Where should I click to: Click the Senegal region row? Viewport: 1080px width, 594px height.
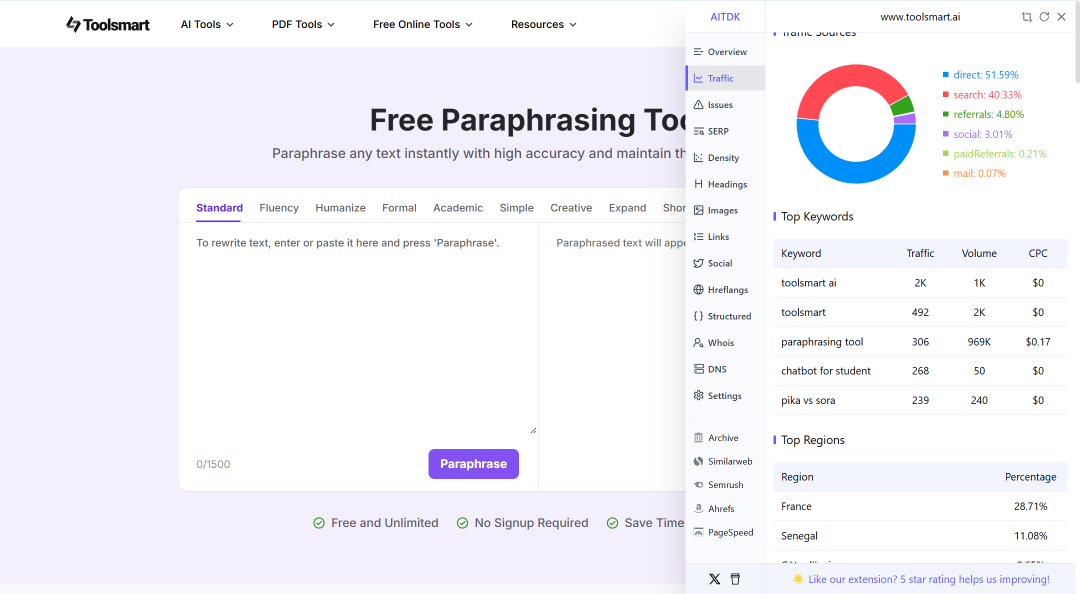tap(920, 535)
